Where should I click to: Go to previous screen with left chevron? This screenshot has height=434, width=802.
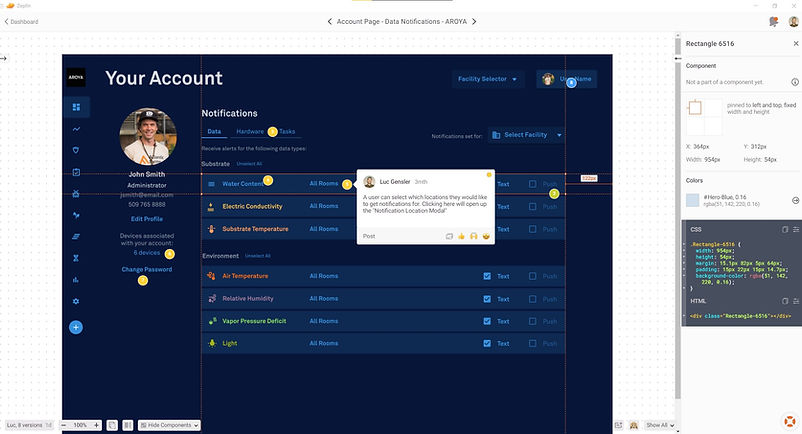click(x=329, y=21)
